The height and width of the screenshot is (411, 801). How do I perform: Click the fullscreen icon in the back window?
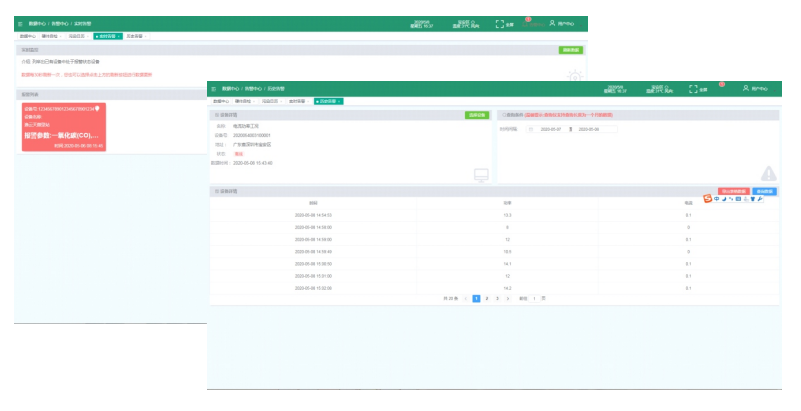pyautogui.click(x=500, y=24)
